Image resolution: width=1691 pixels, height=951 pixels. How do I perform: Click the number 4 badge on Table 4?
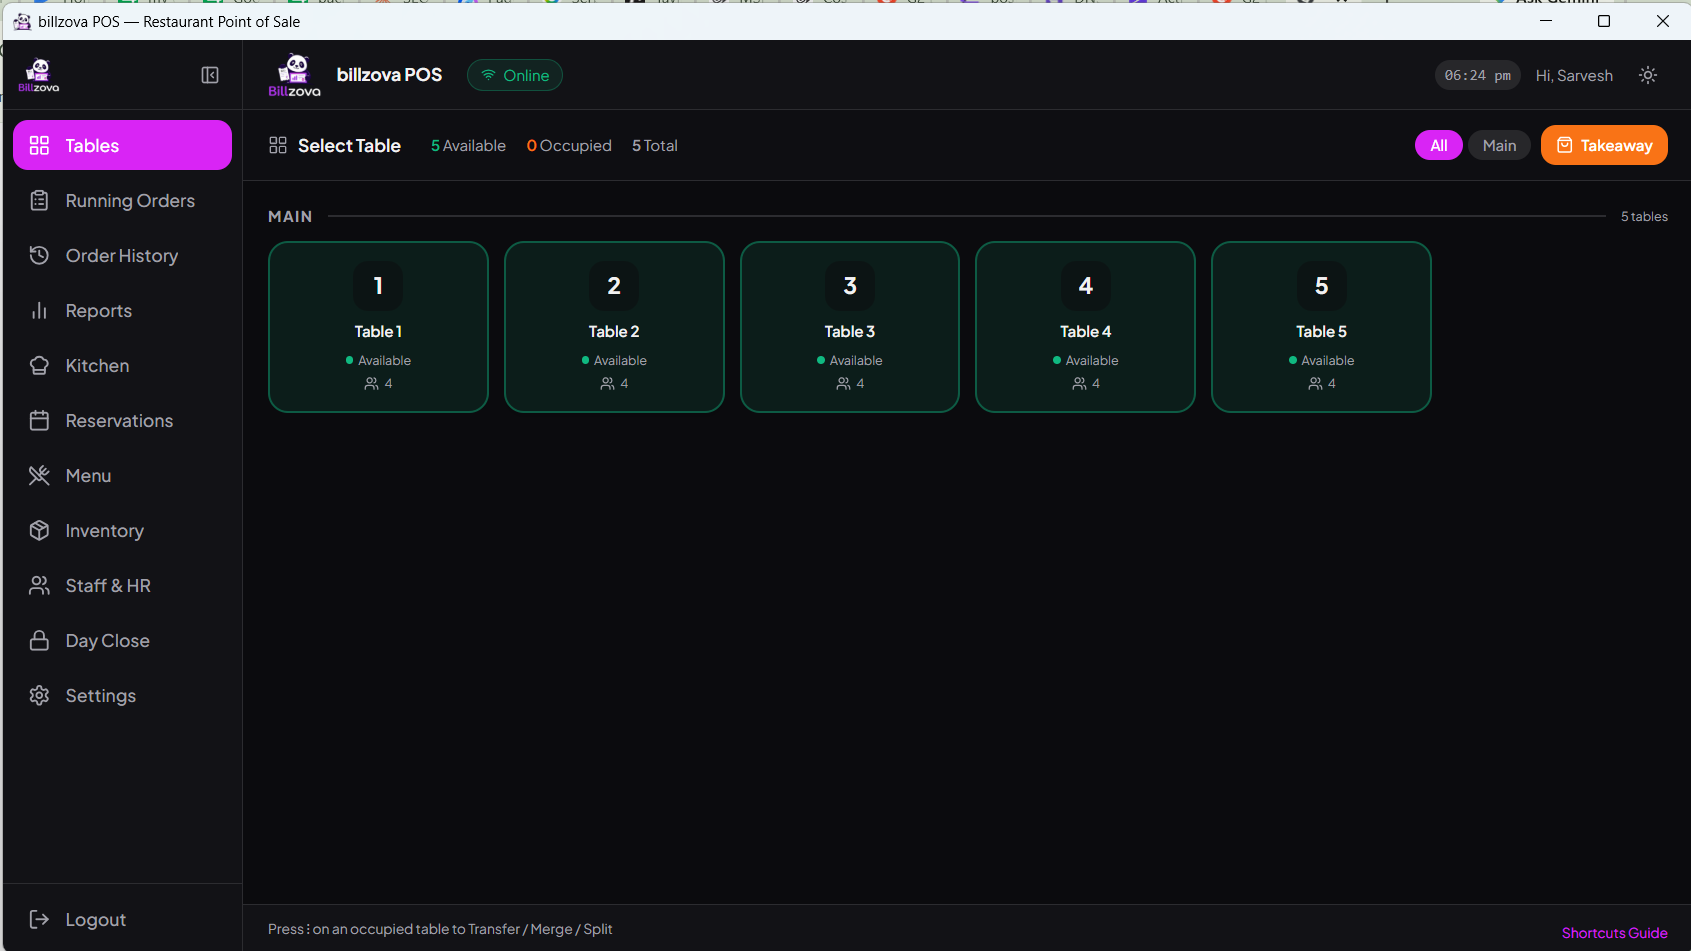pos(1086,286)
